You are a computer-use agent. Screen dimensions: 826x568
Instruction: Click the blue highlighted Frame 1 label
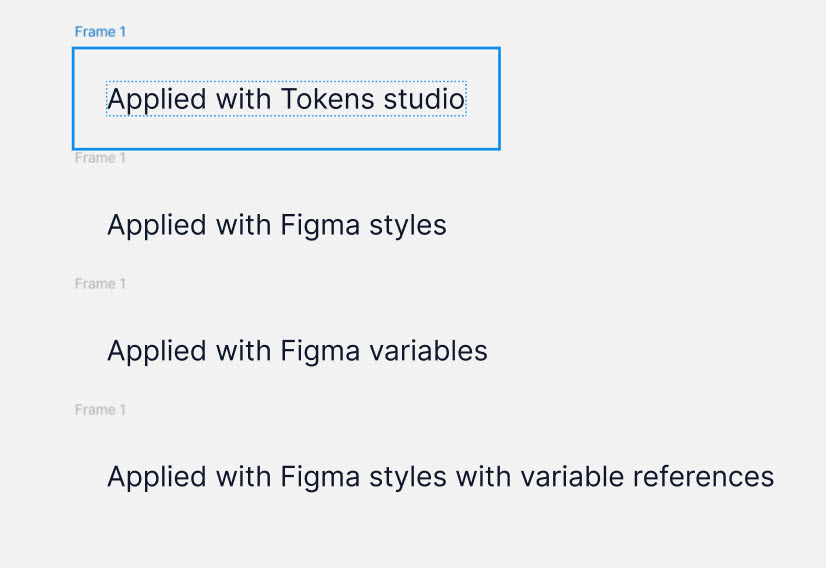coord(100,32)
